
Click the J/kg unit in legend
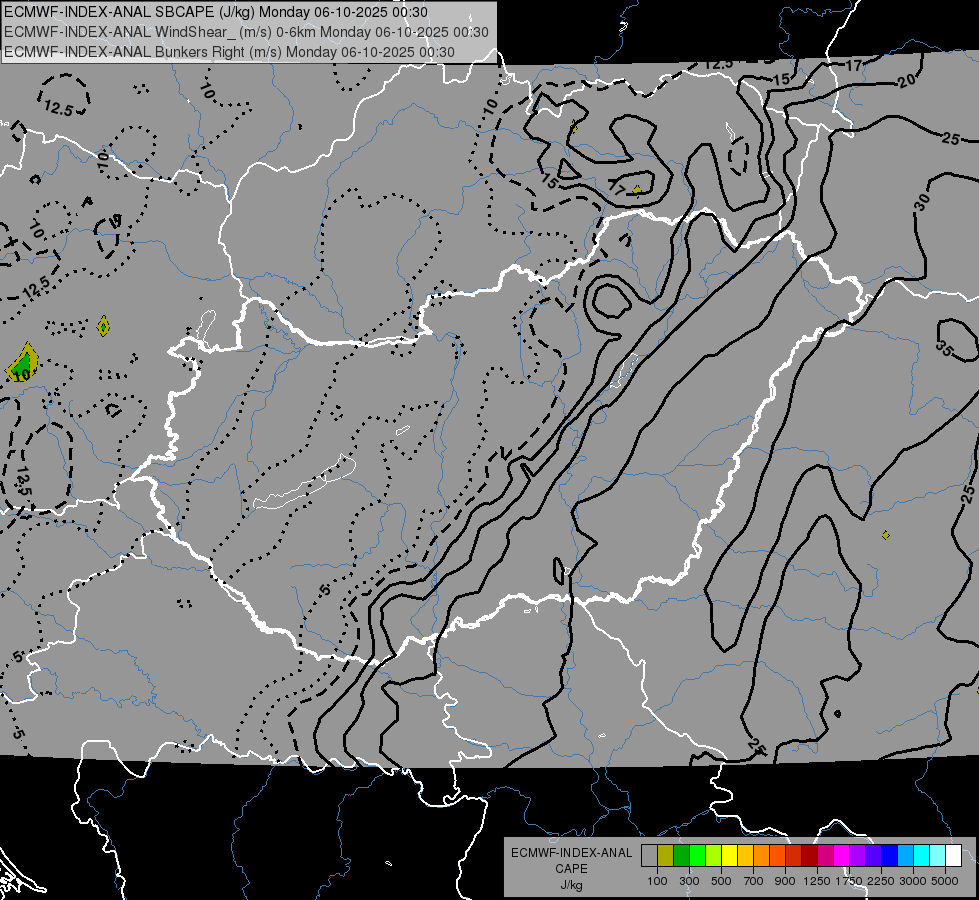coord(571,885)
